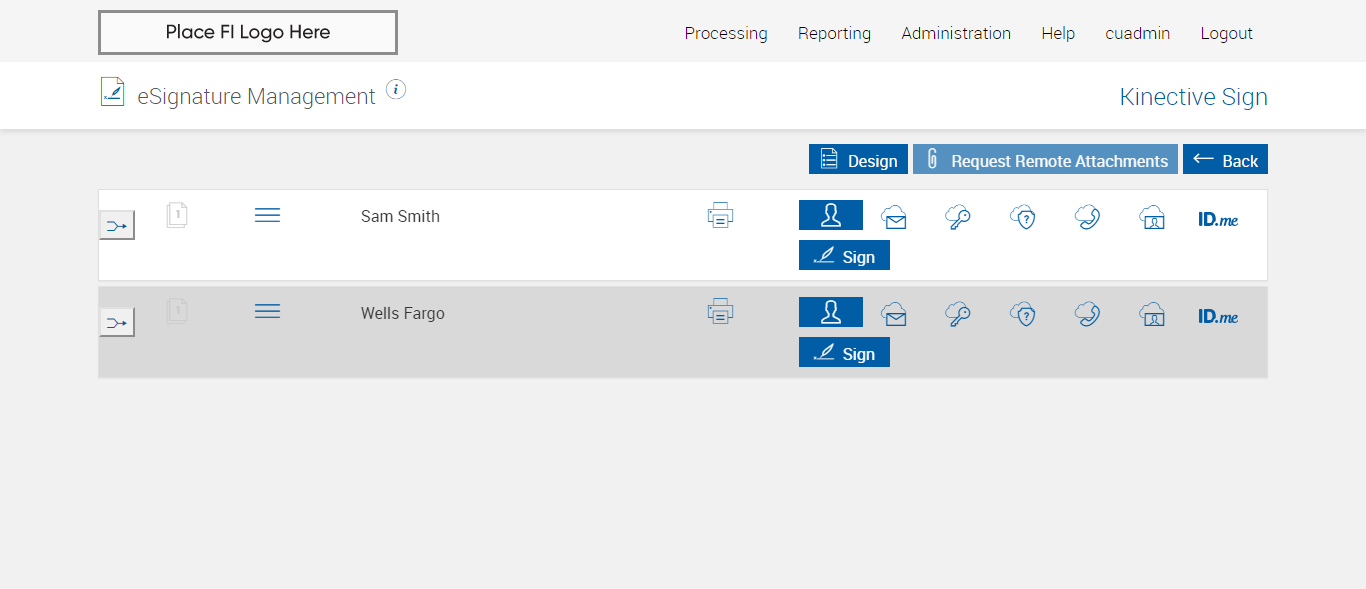Click the in-person signer icon for Sam Smith
The width and height of the screenshot is (1366, 589).
(830, 215)
